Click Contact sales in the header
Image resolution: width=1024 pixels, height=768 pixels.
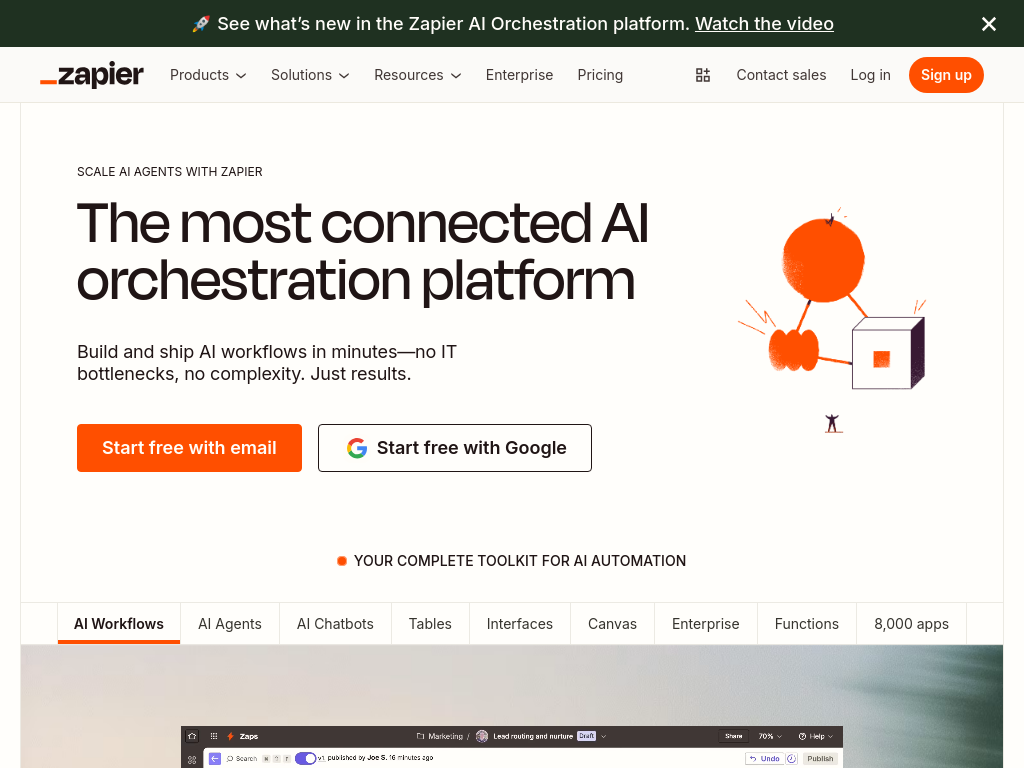coord(781,75)
